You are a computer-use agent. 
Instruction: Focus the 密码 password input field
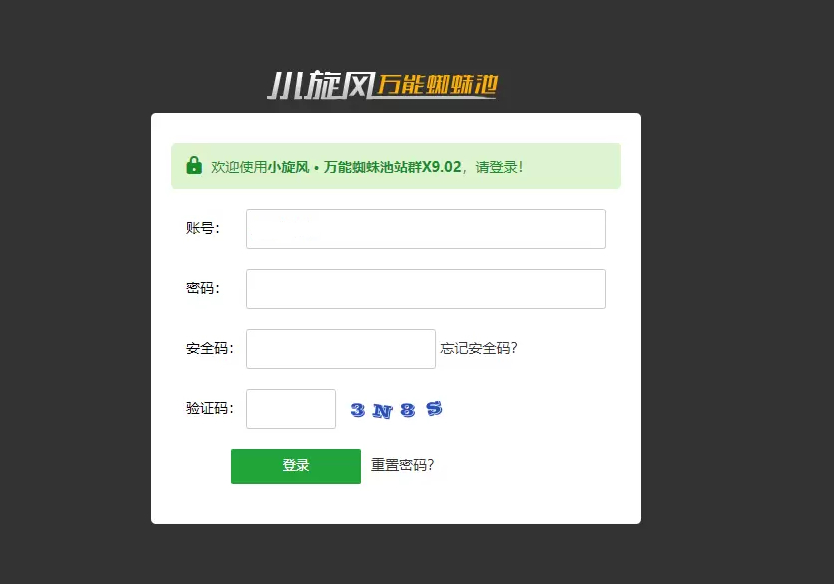(x=426, y=289)
